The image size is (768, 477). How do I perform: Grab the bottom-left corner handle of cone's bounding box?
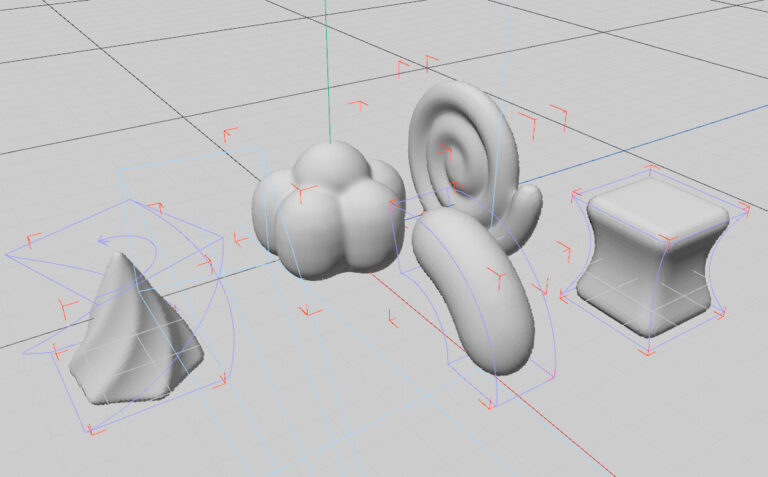(93, 429)
